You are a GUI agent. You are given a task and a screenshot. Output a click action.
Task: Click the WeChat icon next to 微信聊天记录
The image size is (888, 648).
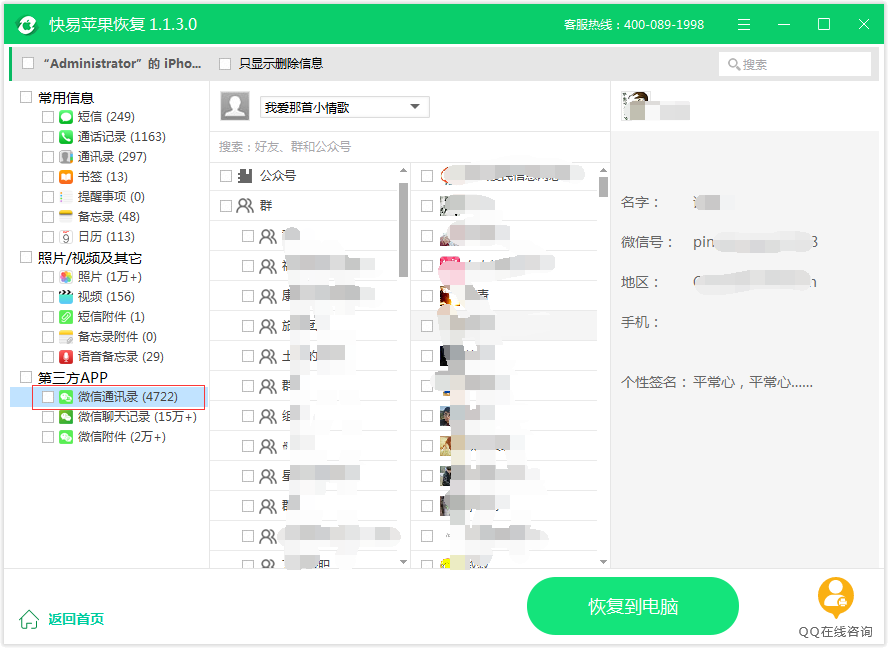pyautogui.click(x=66, y=417)
